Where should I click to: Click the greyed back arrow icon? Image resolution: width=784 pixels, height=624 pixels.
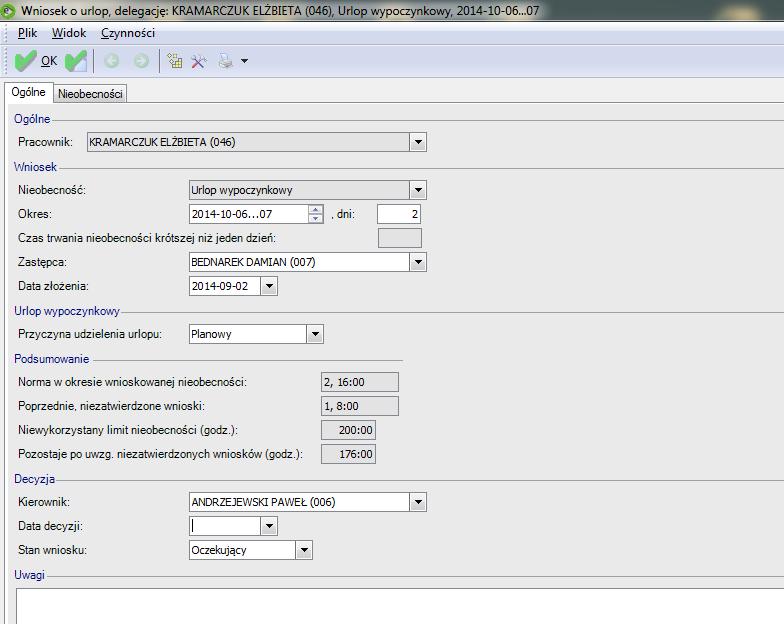point(112,61)
